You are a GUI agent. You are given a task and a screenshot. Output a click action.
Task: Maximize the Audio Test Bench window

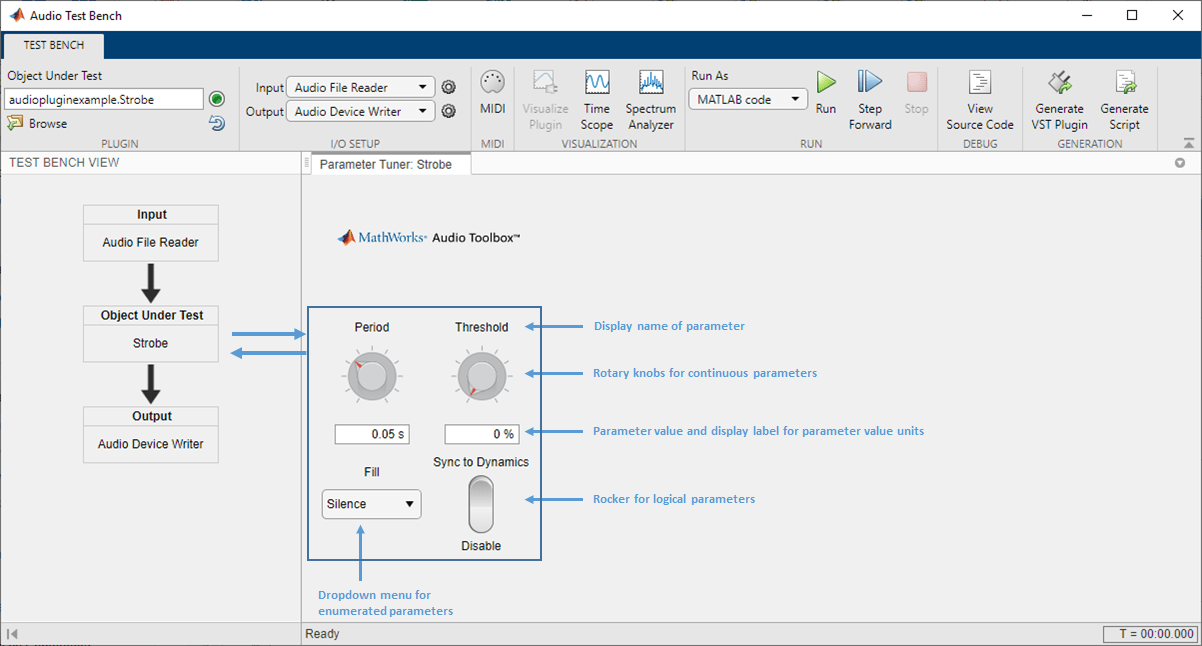[x=1132, y=15]
